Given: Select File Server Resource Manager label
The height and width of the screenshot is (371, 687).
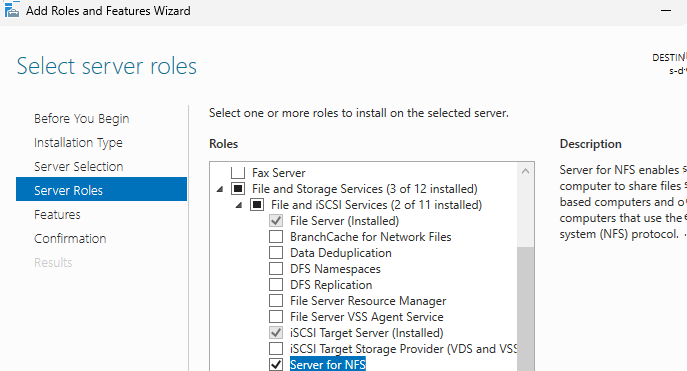Looking at the screenshot, I should point(368,301).
